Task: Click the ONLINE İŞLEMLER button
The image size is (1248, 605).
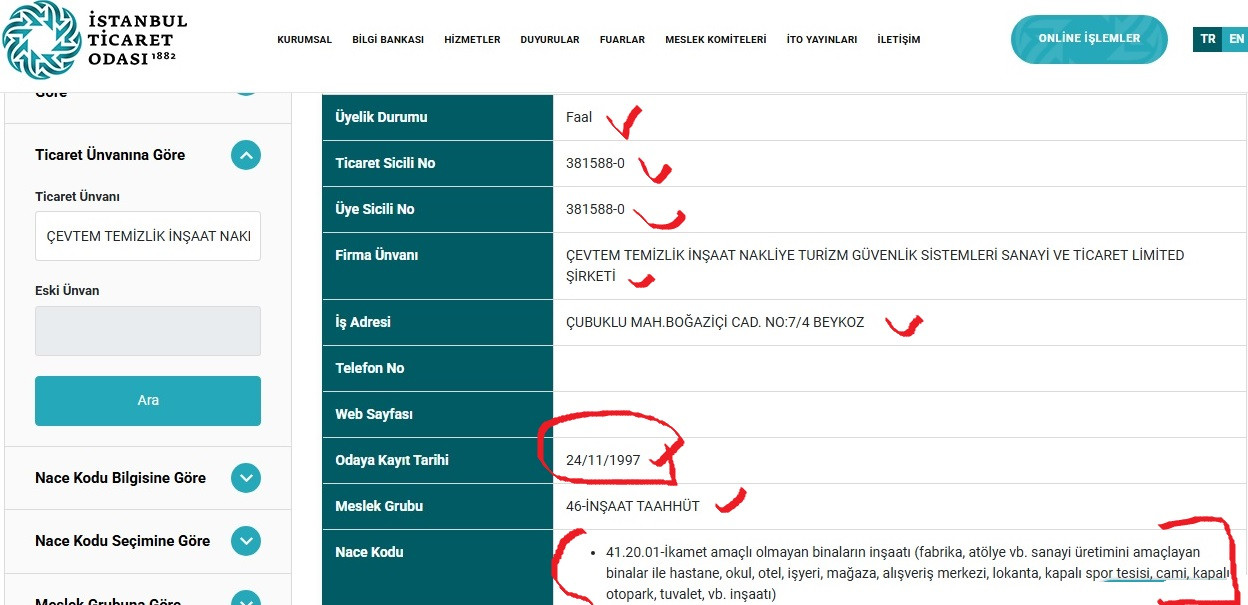Action: click(x=1089, y=39)
